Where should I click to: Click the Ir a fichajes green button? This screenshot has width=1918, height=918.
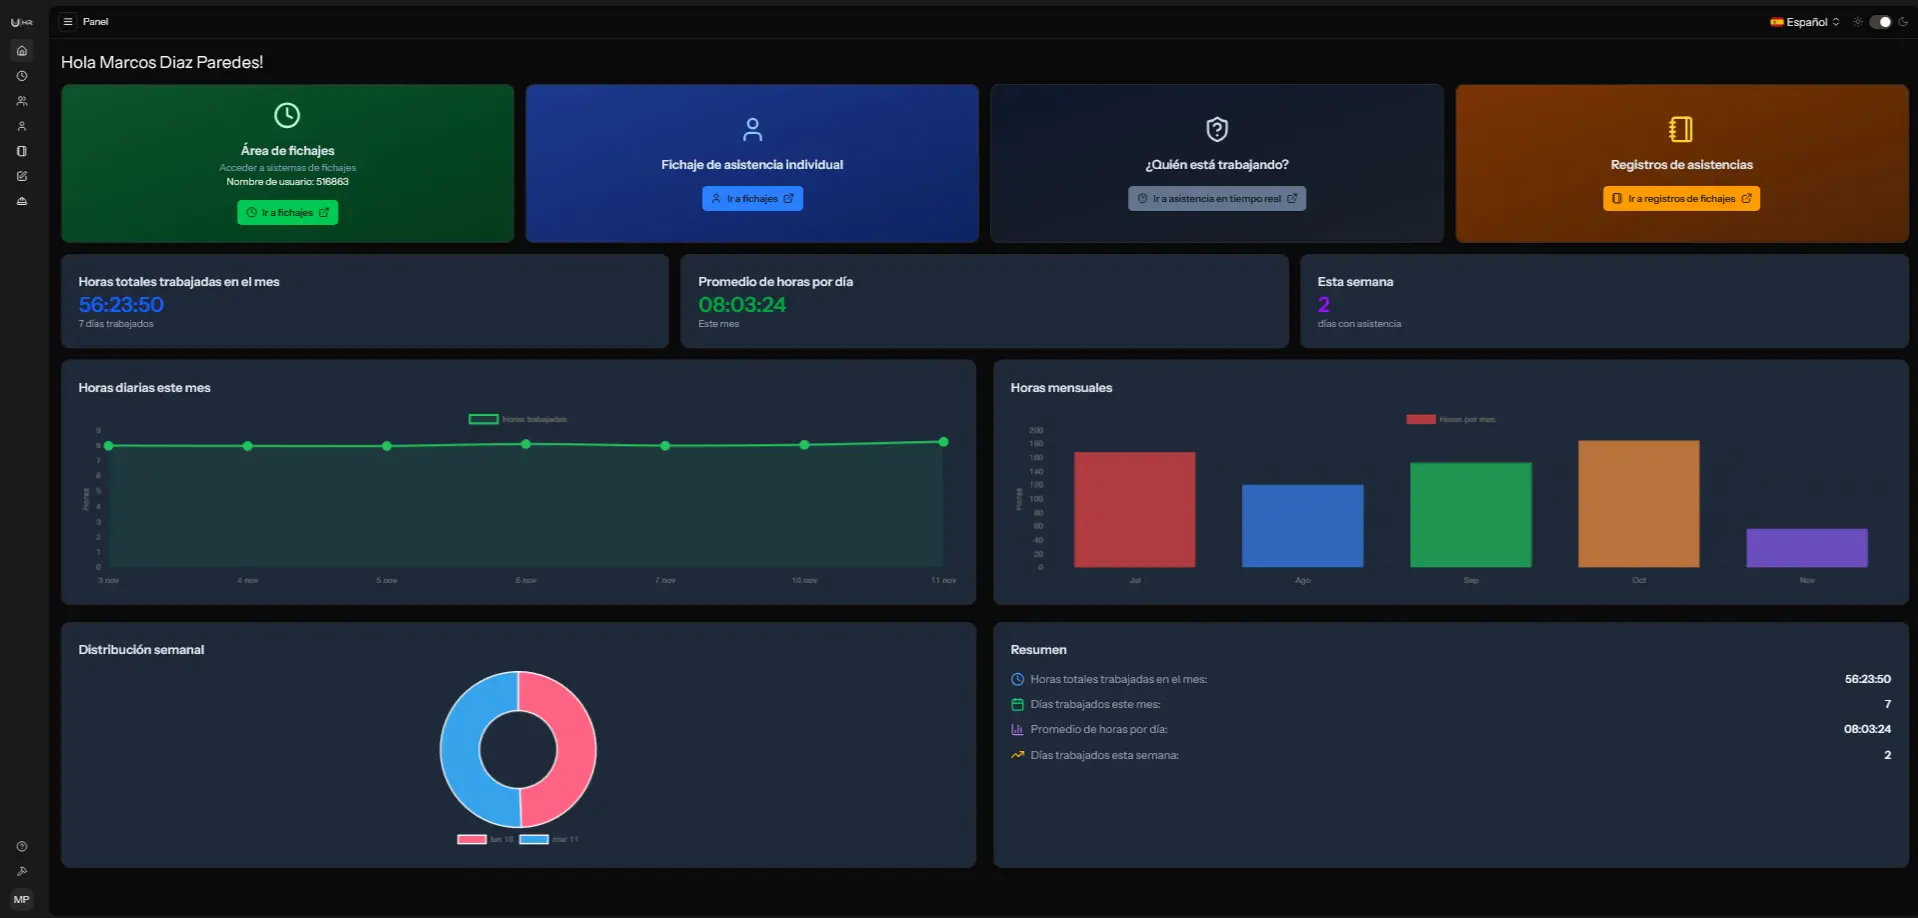click(287, 212)
